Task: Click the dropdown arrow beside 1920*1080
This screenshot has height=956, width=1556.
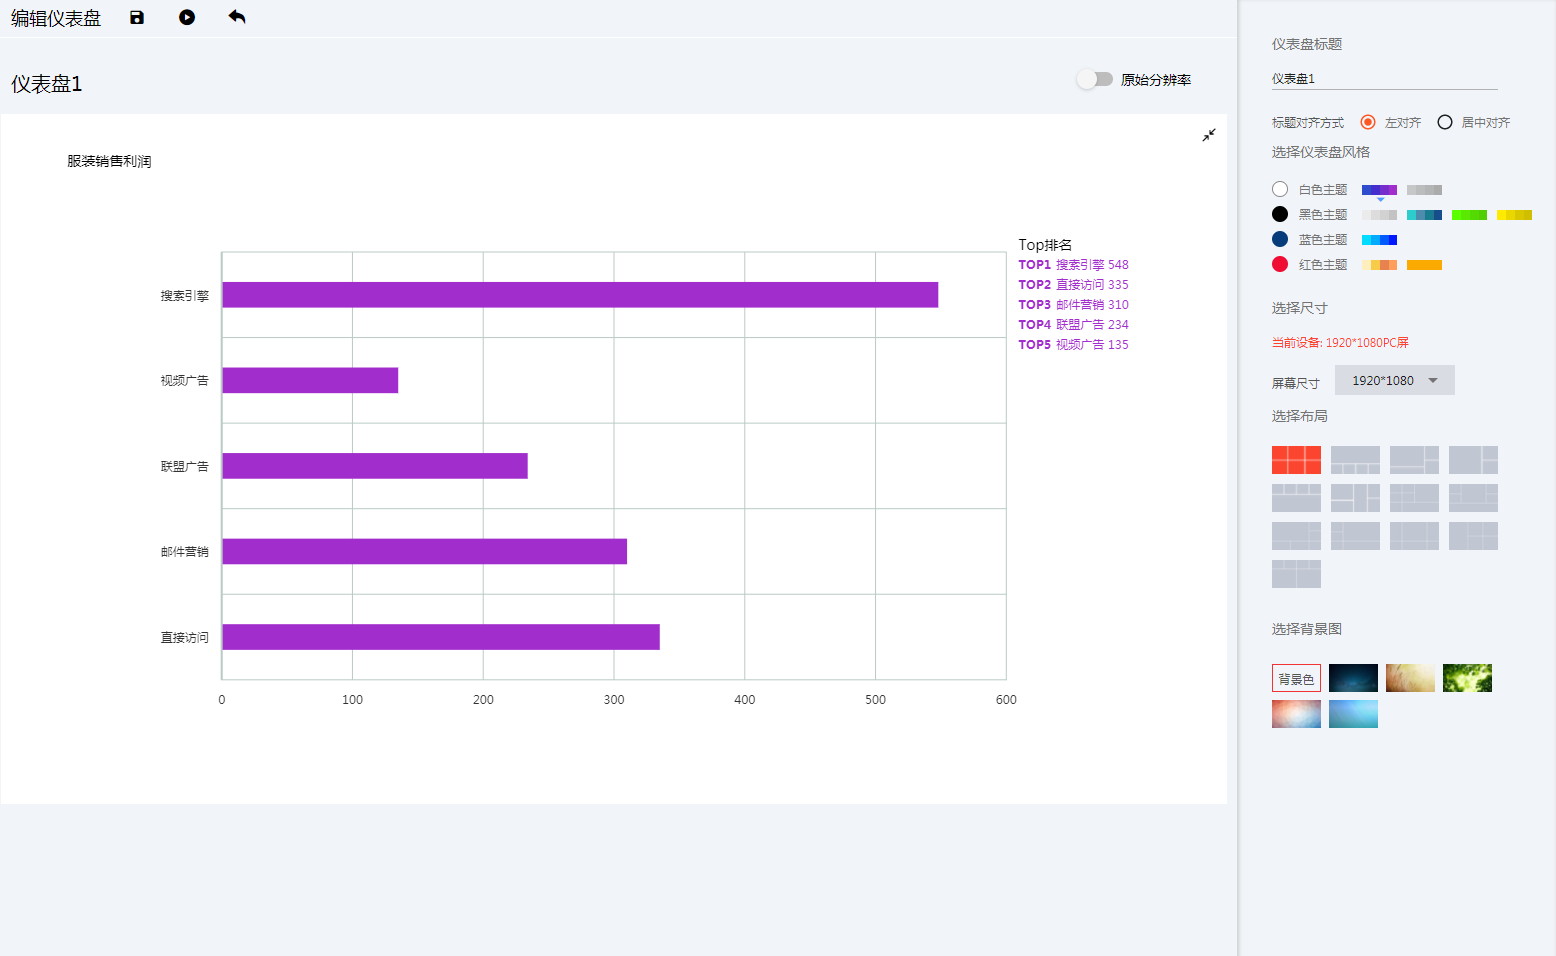Action: (x=1433, y=380)
